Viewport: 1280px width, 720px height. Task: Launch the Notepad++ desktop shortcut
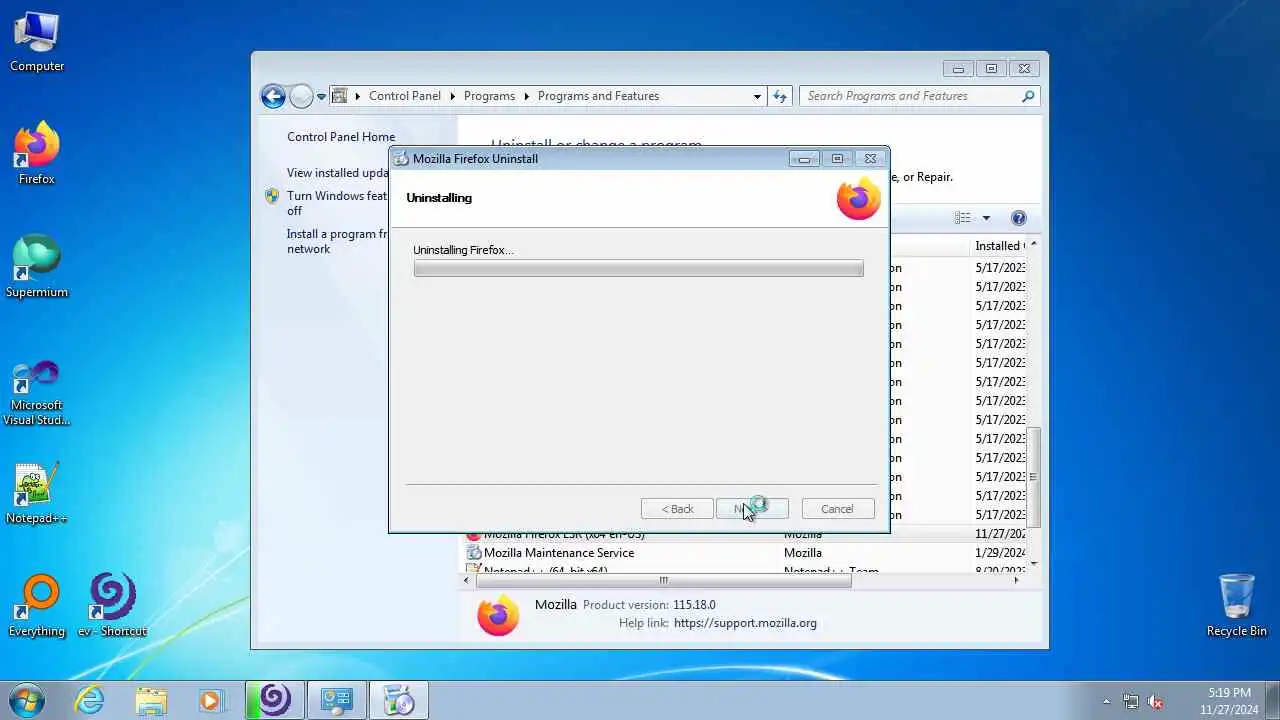click(37, 493)
